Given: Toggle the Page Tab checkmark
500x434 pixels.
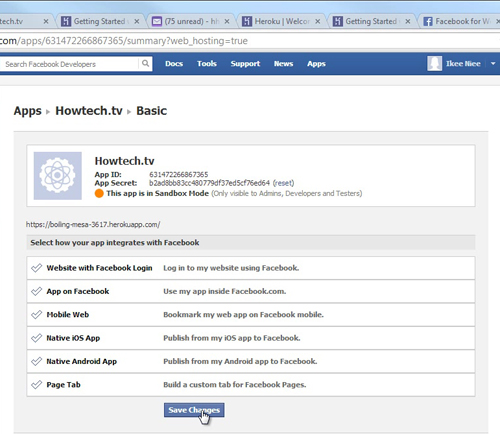Looking at the screenshot, I should tap(36, 384).
